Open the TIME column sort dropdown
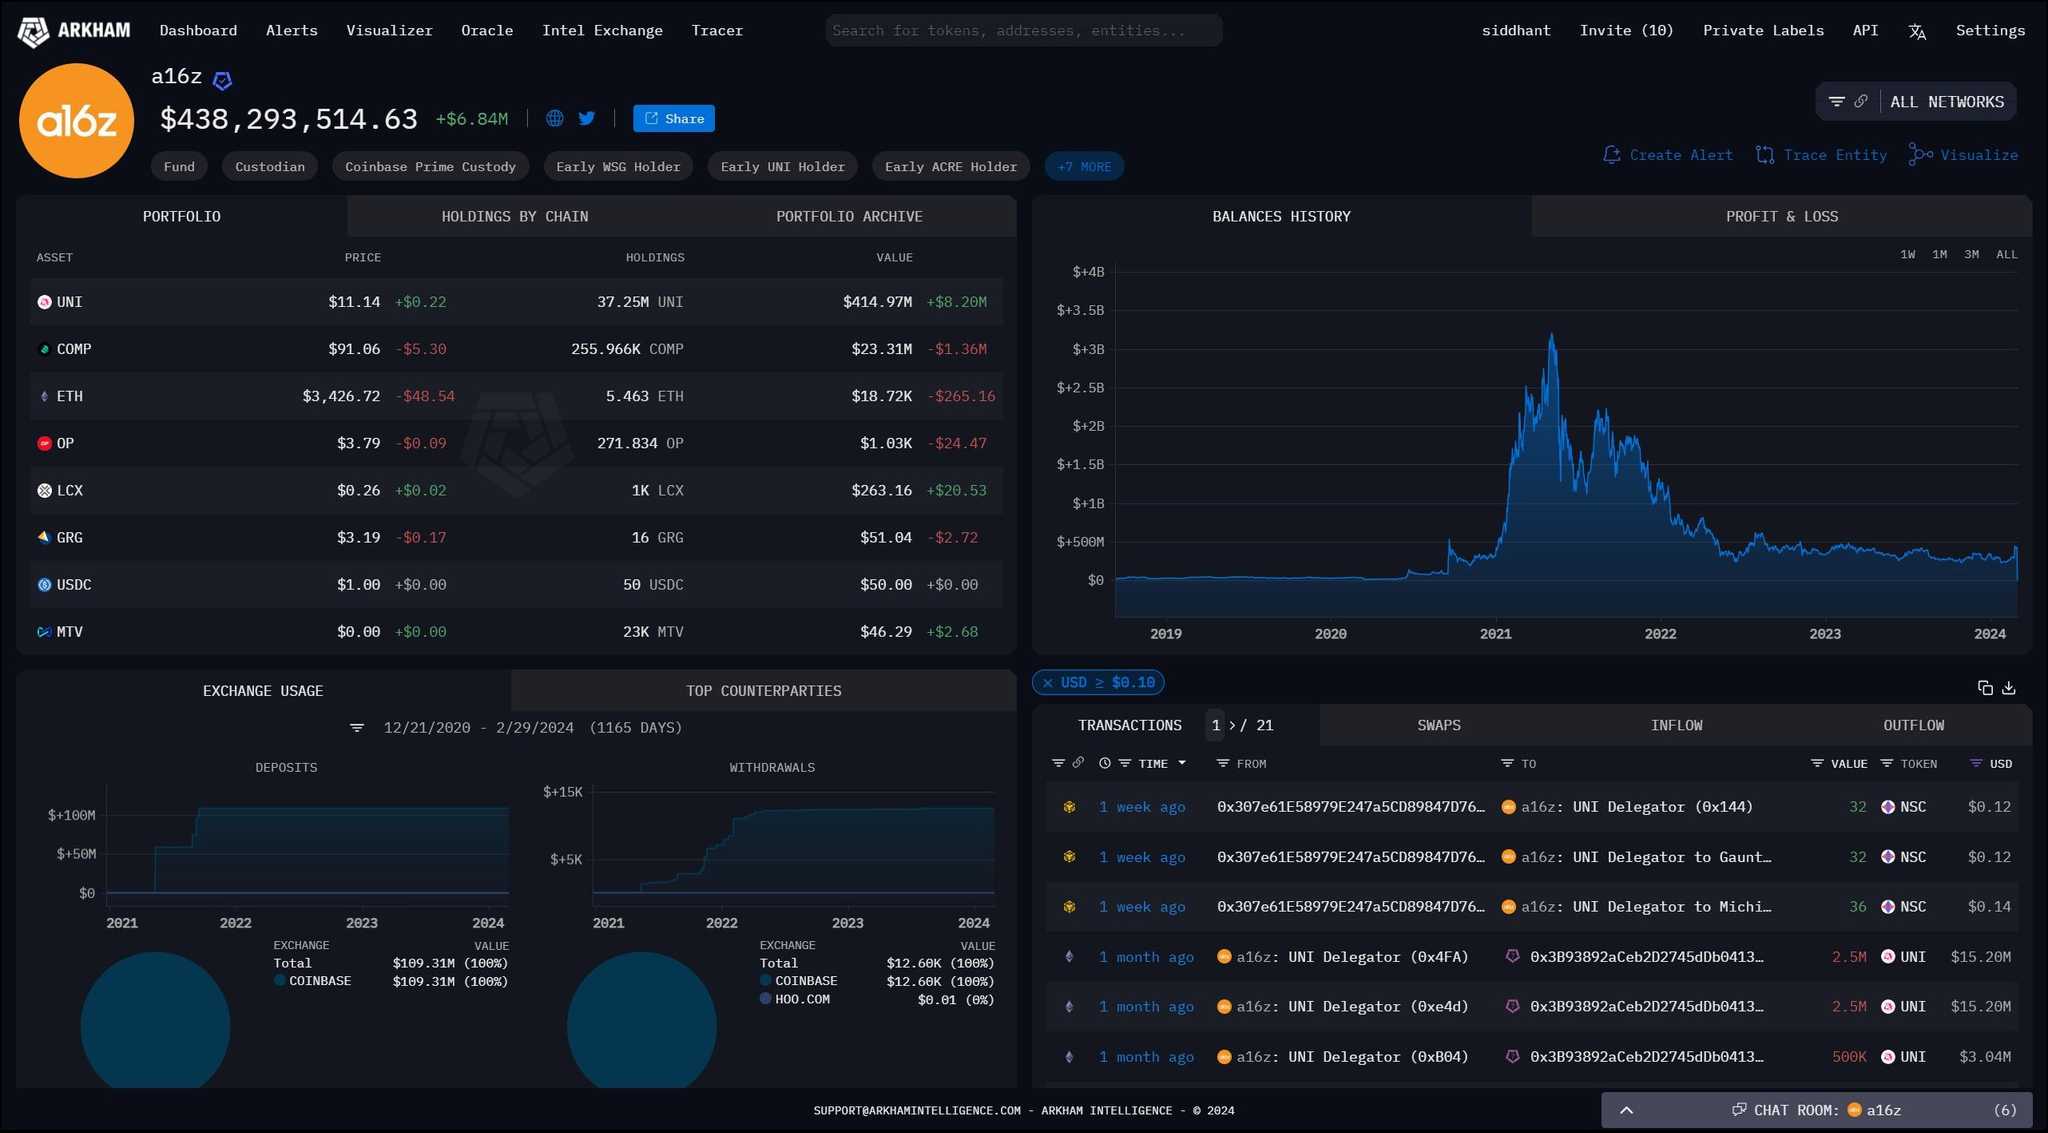 [x=1182, y=763]
